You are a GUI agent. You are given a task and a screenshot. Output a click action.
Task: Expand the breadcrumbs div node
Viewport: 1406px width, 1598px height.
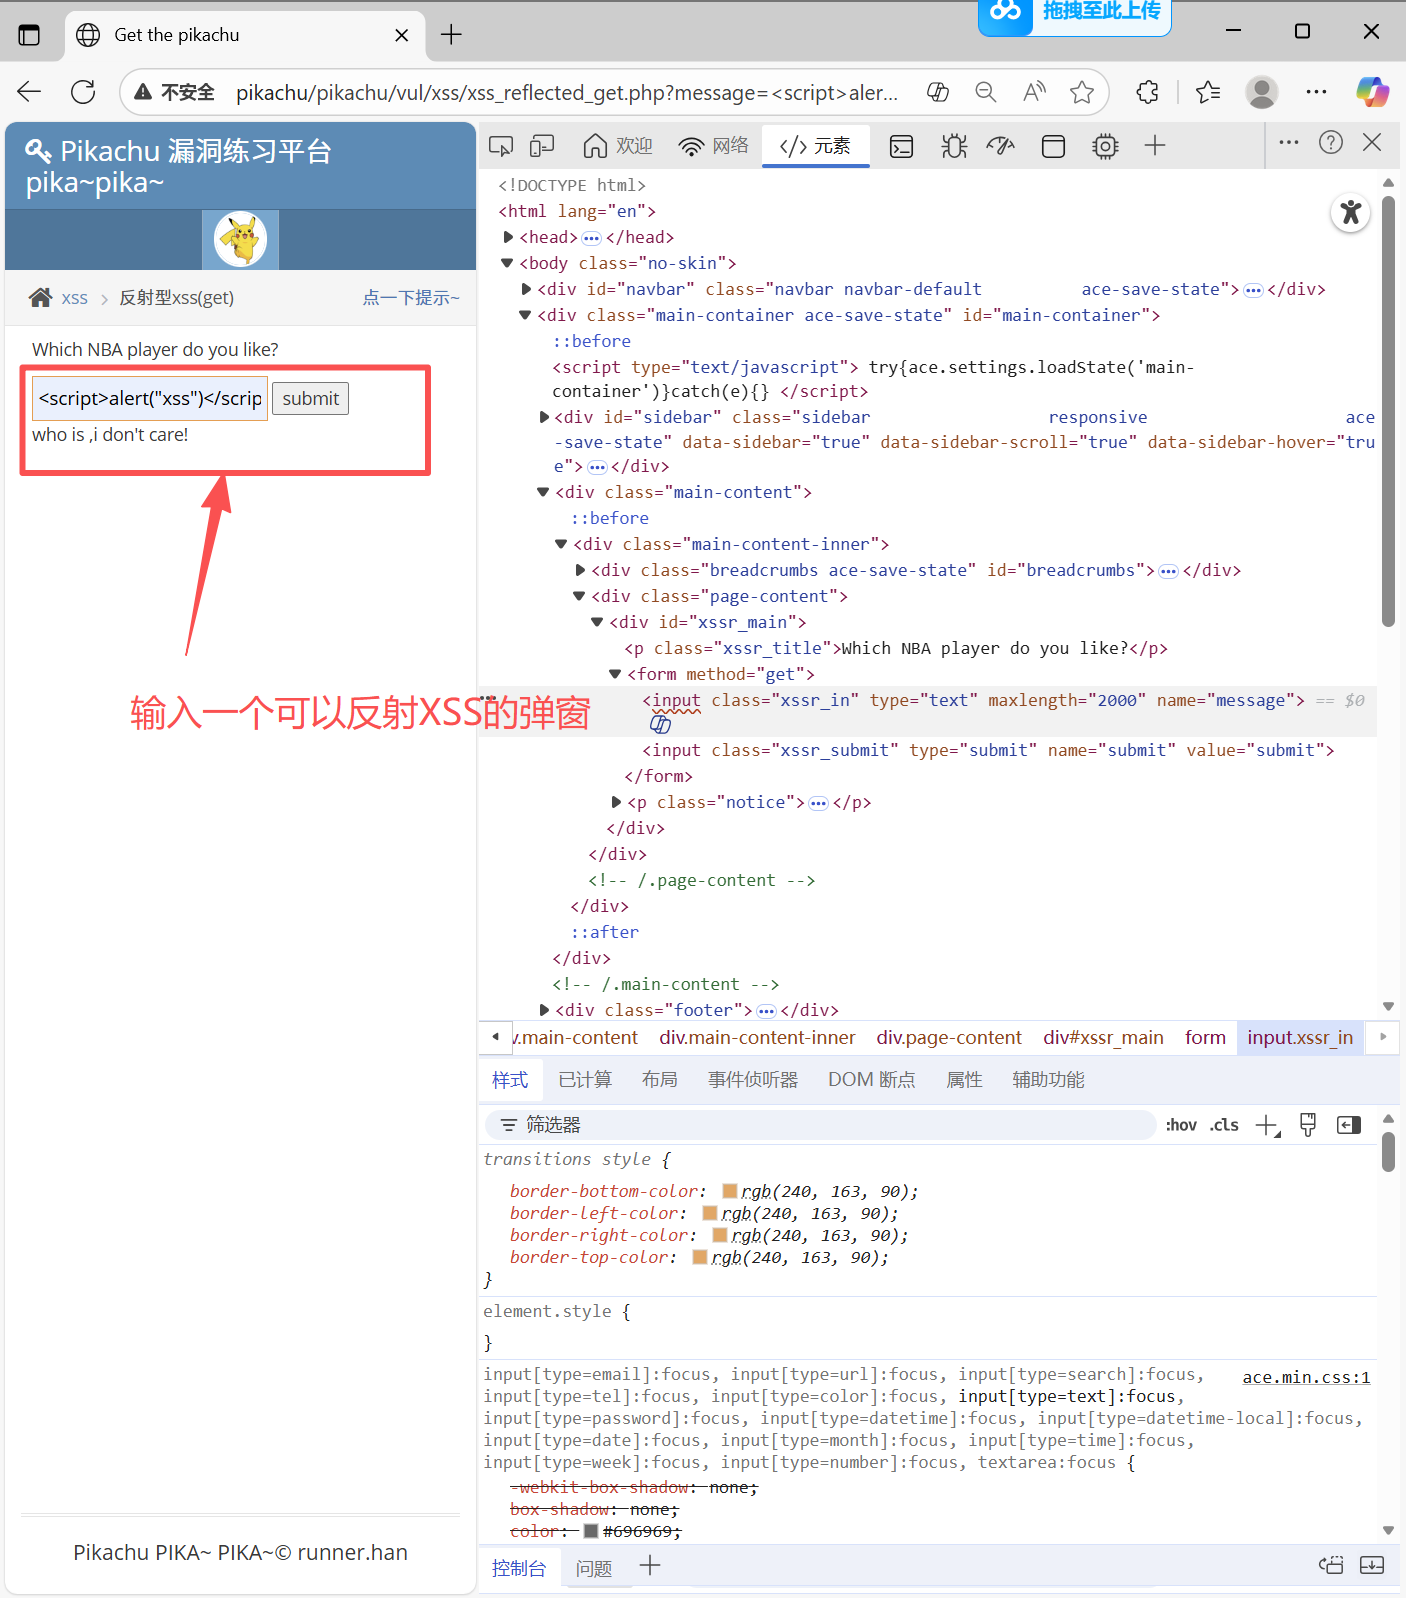click(580, 570)
